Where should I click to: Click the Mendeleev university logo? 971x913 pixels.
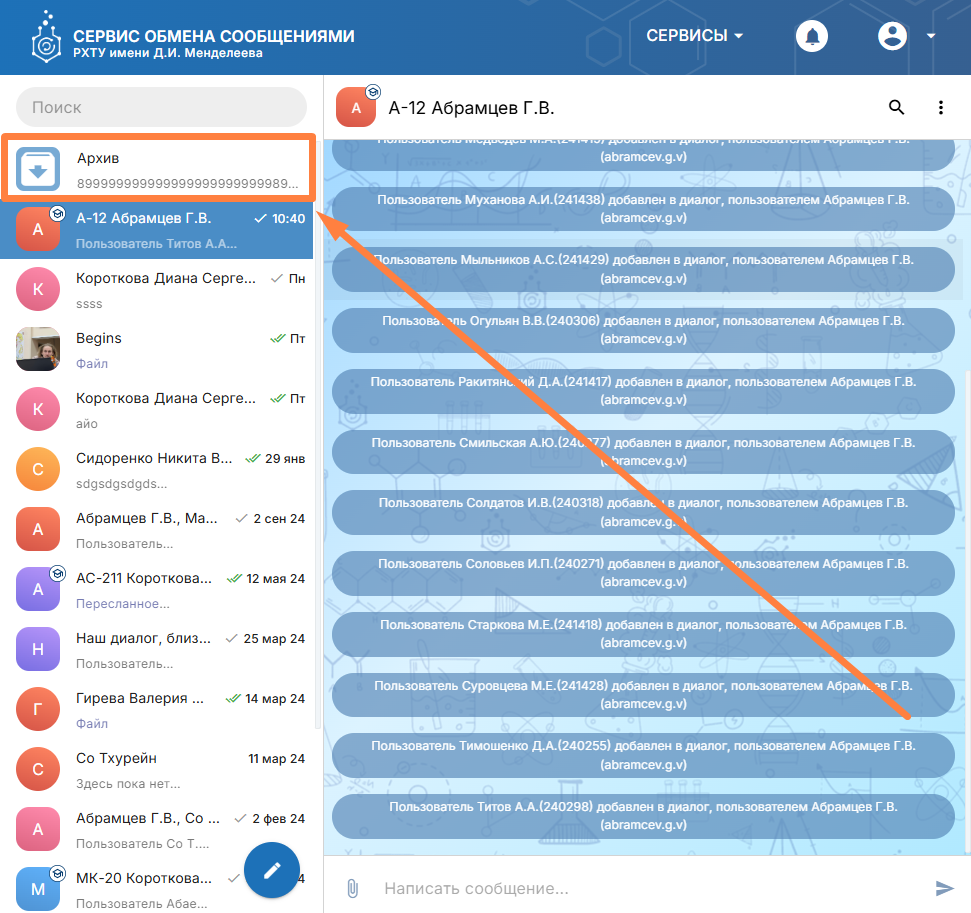45,37
